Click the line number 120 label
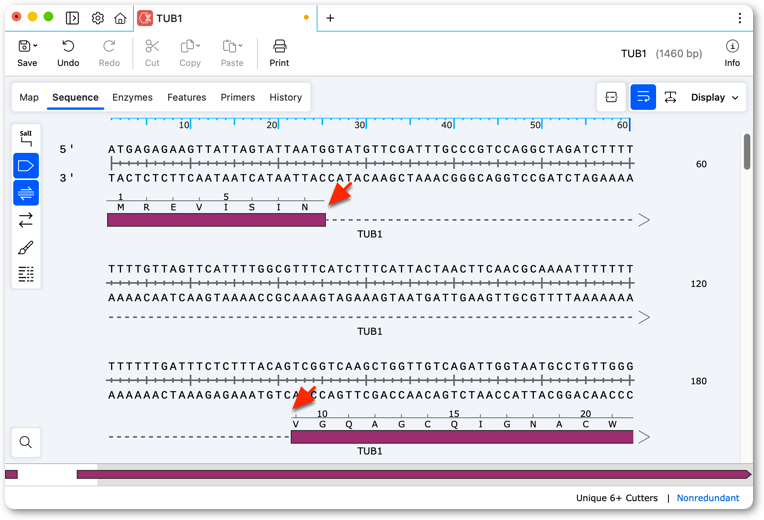 tap(699, 284)
